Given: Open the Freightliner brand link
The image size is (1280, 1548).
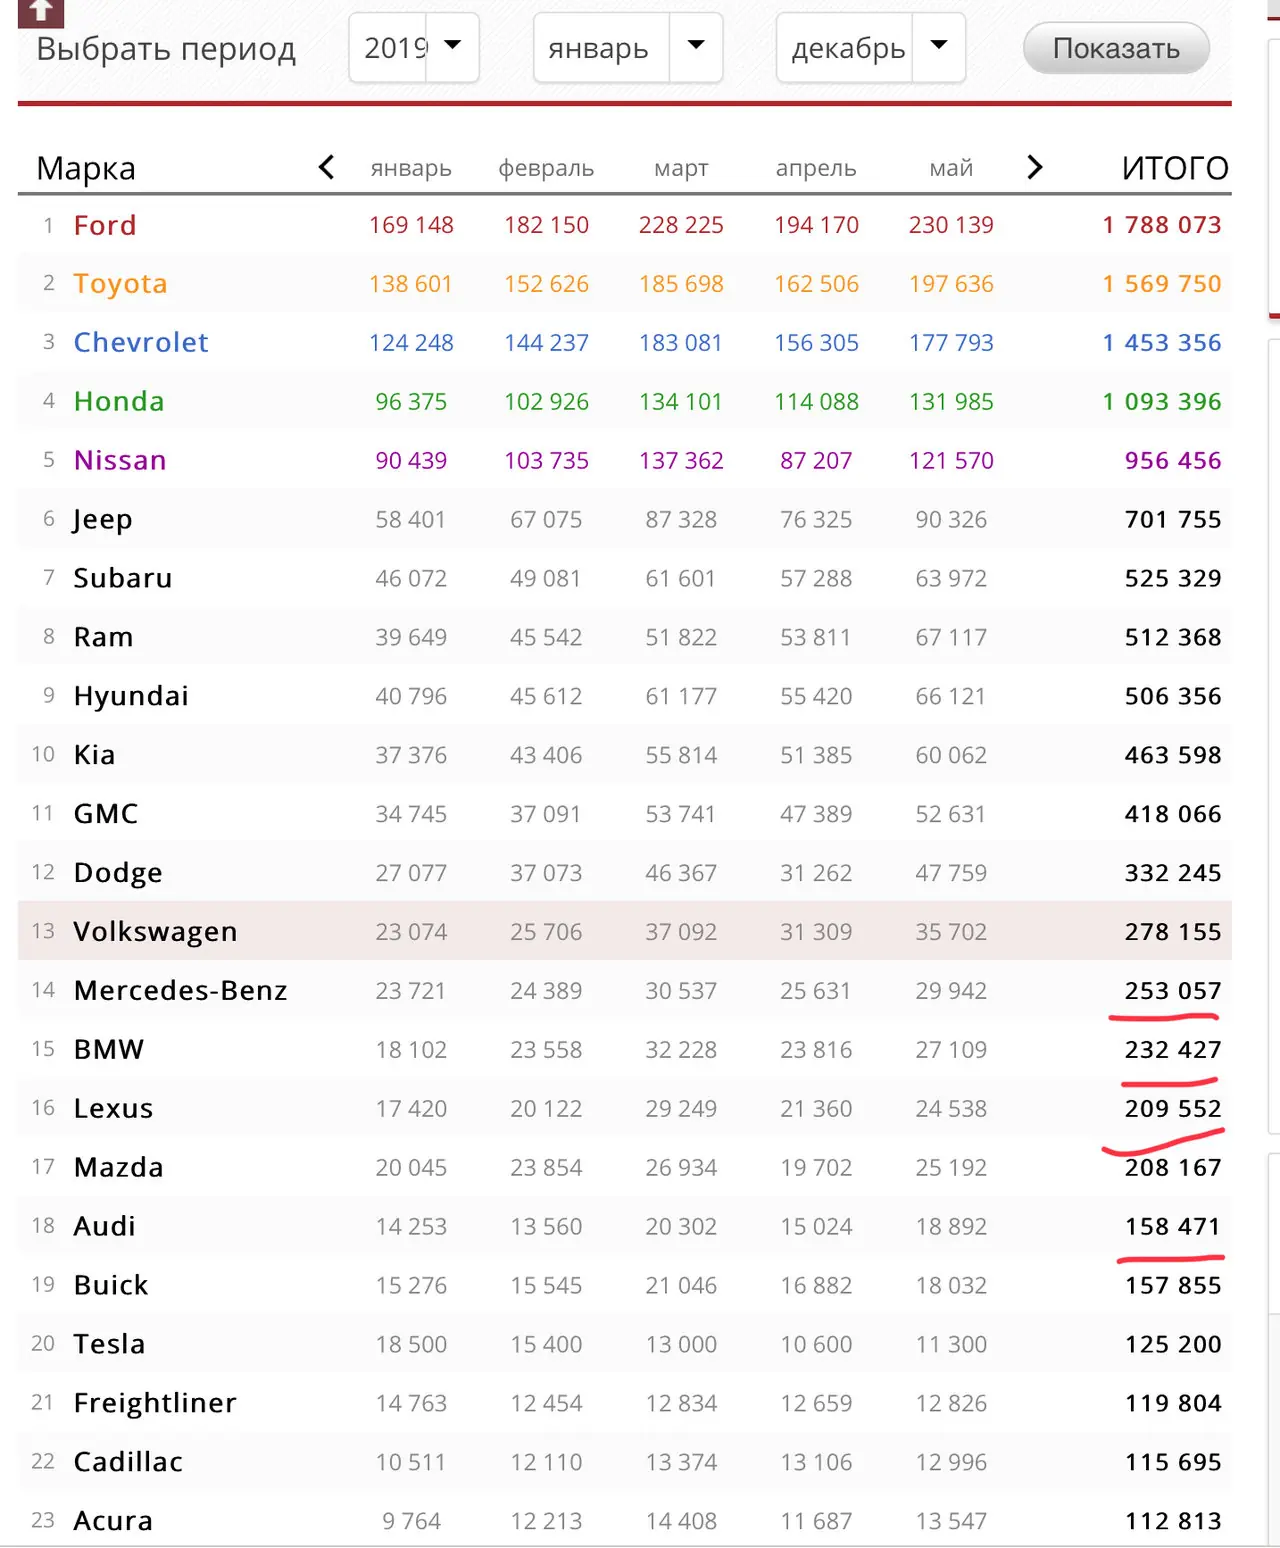Looking at the screenshot, I should coord(155,1403).
